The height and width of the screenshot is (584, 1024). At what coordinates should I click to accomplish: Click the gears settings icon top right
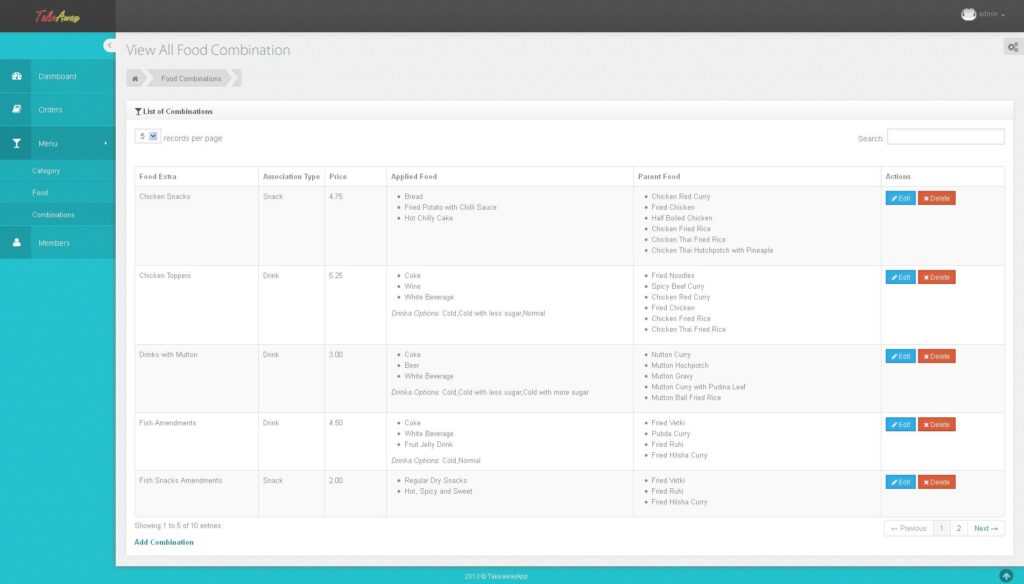pos(1013,46)
